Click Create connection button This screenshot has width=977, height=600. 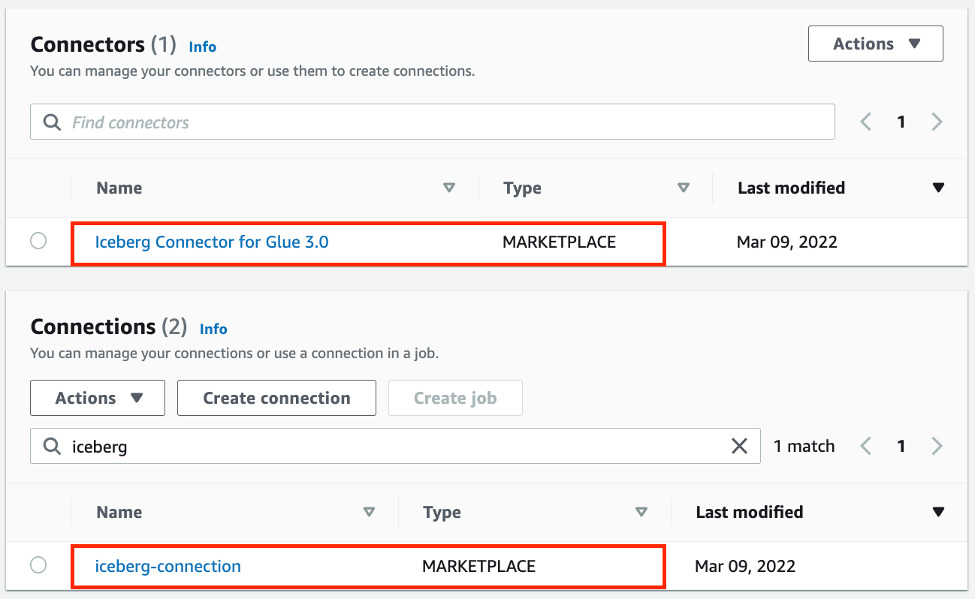[276, 398]
